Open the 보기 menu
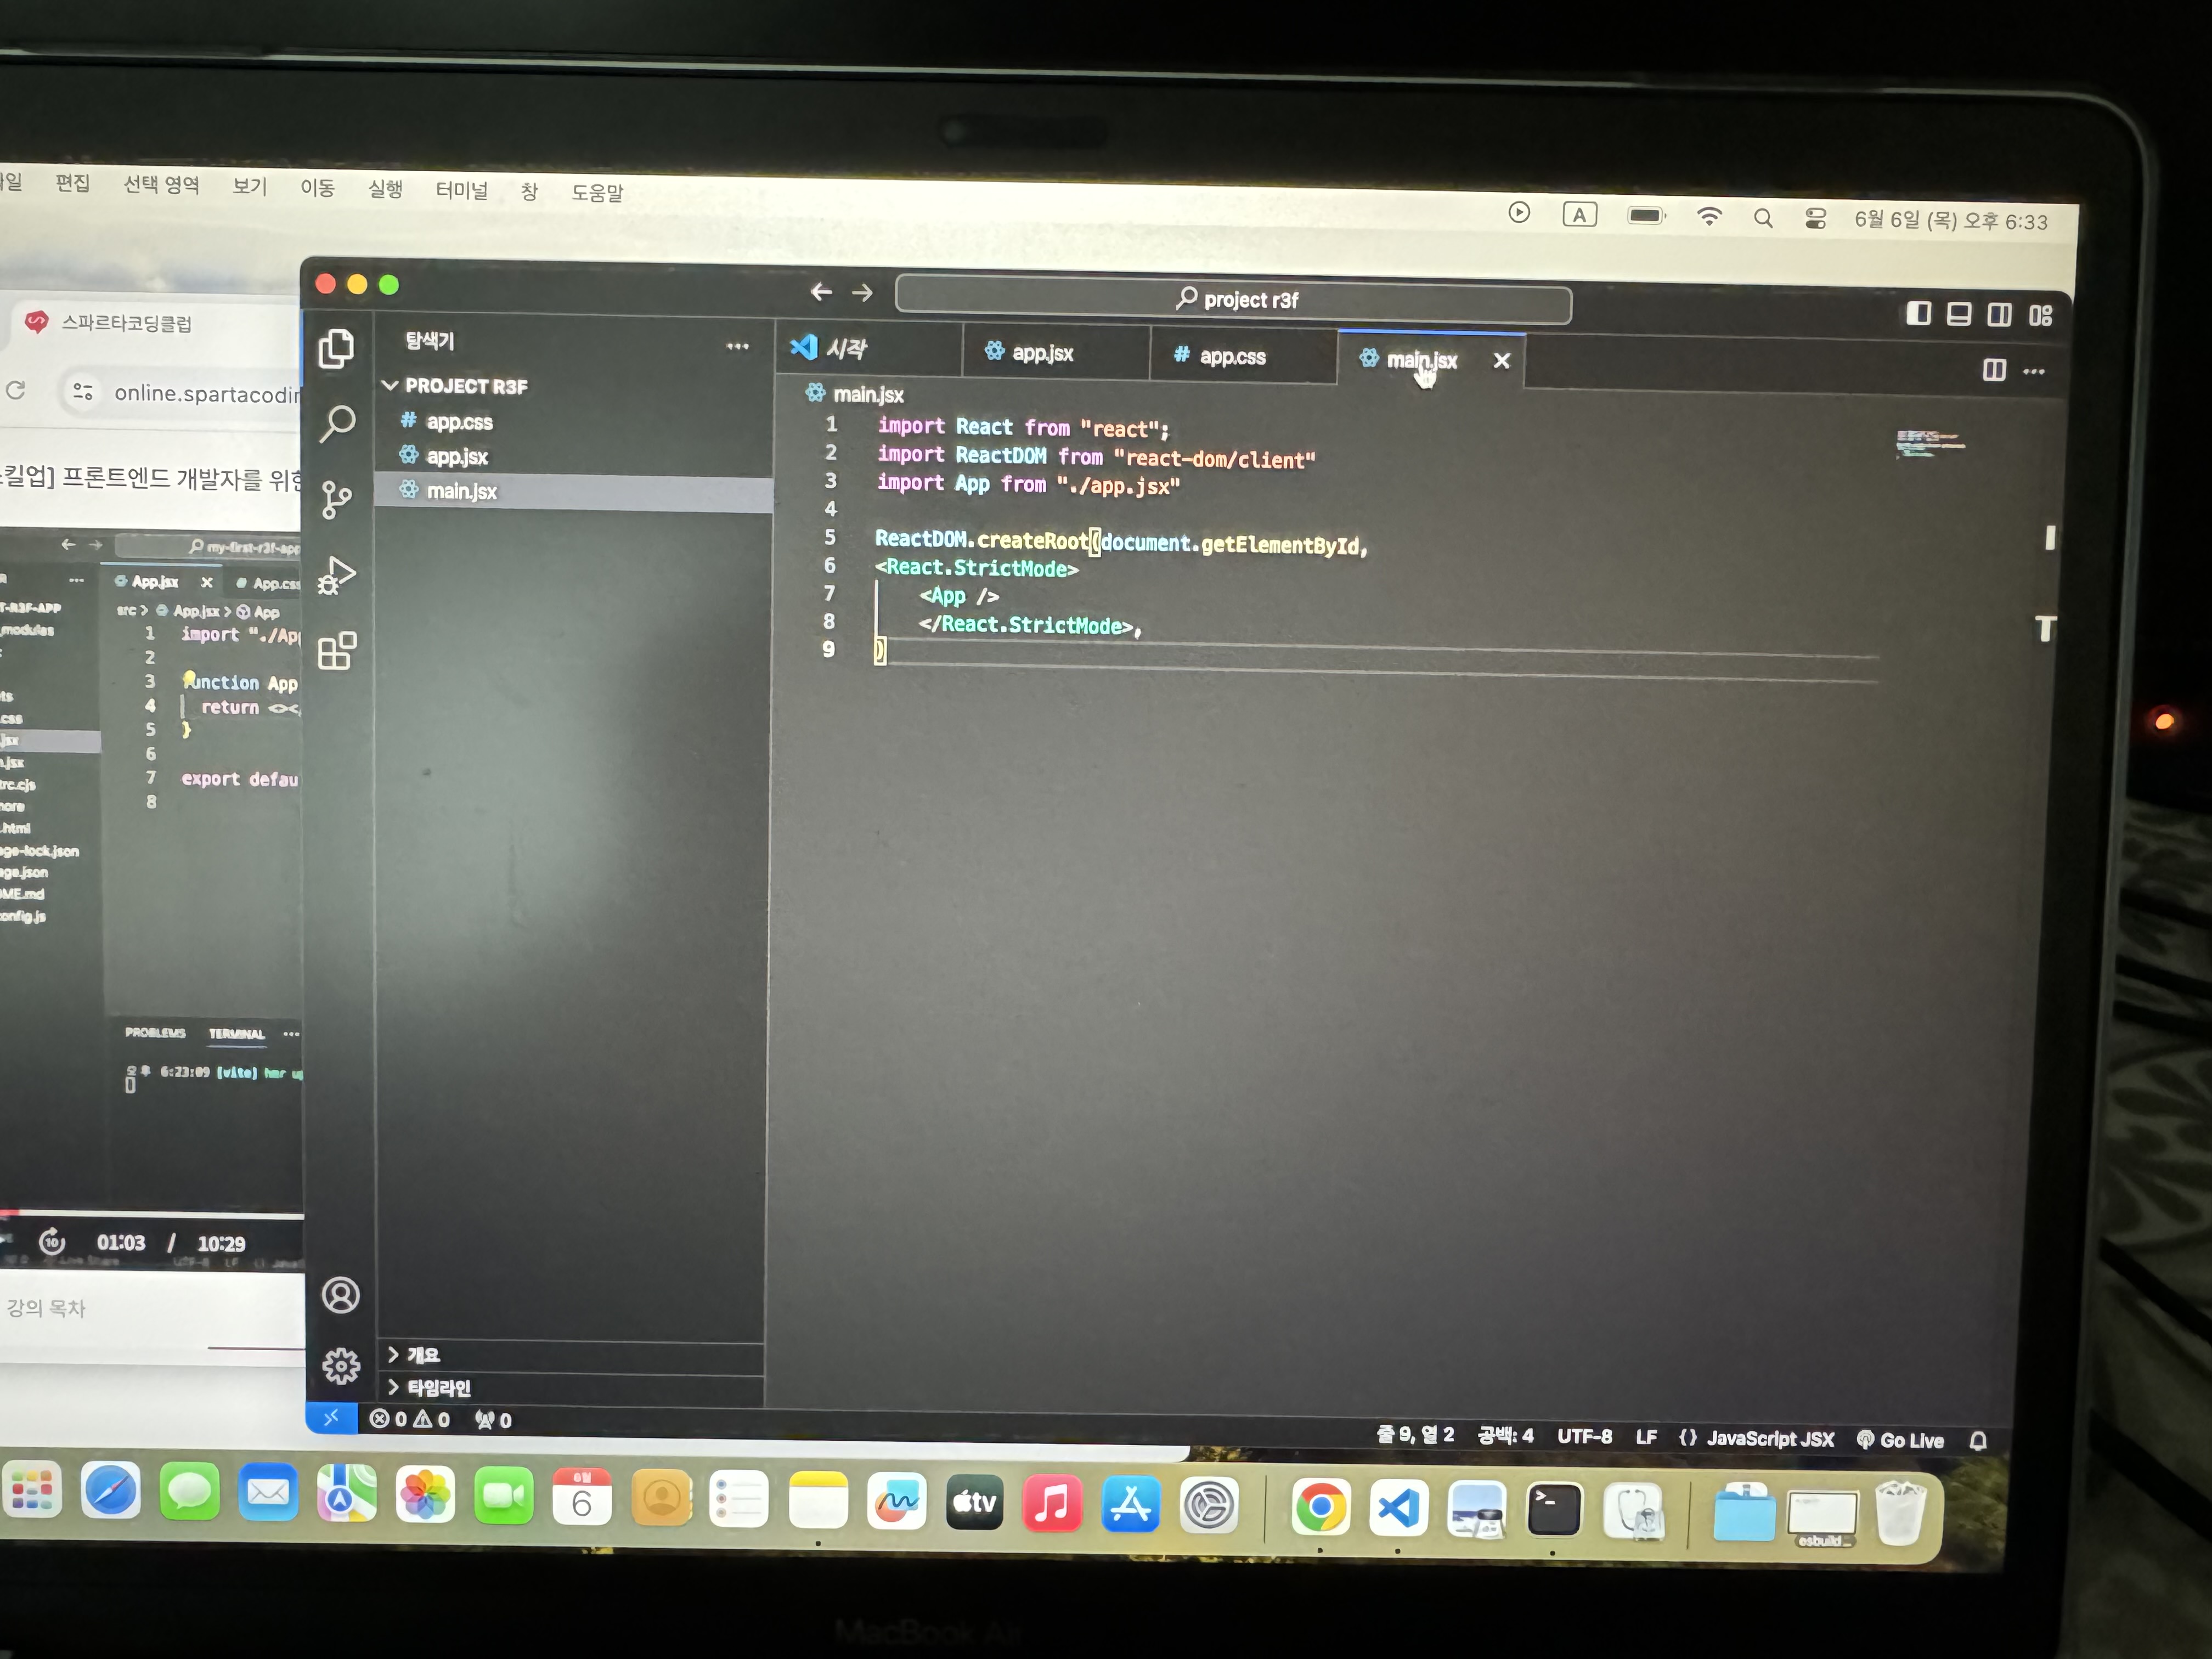This screenshot has height=1659, width=2212. (x=249, y=186)
